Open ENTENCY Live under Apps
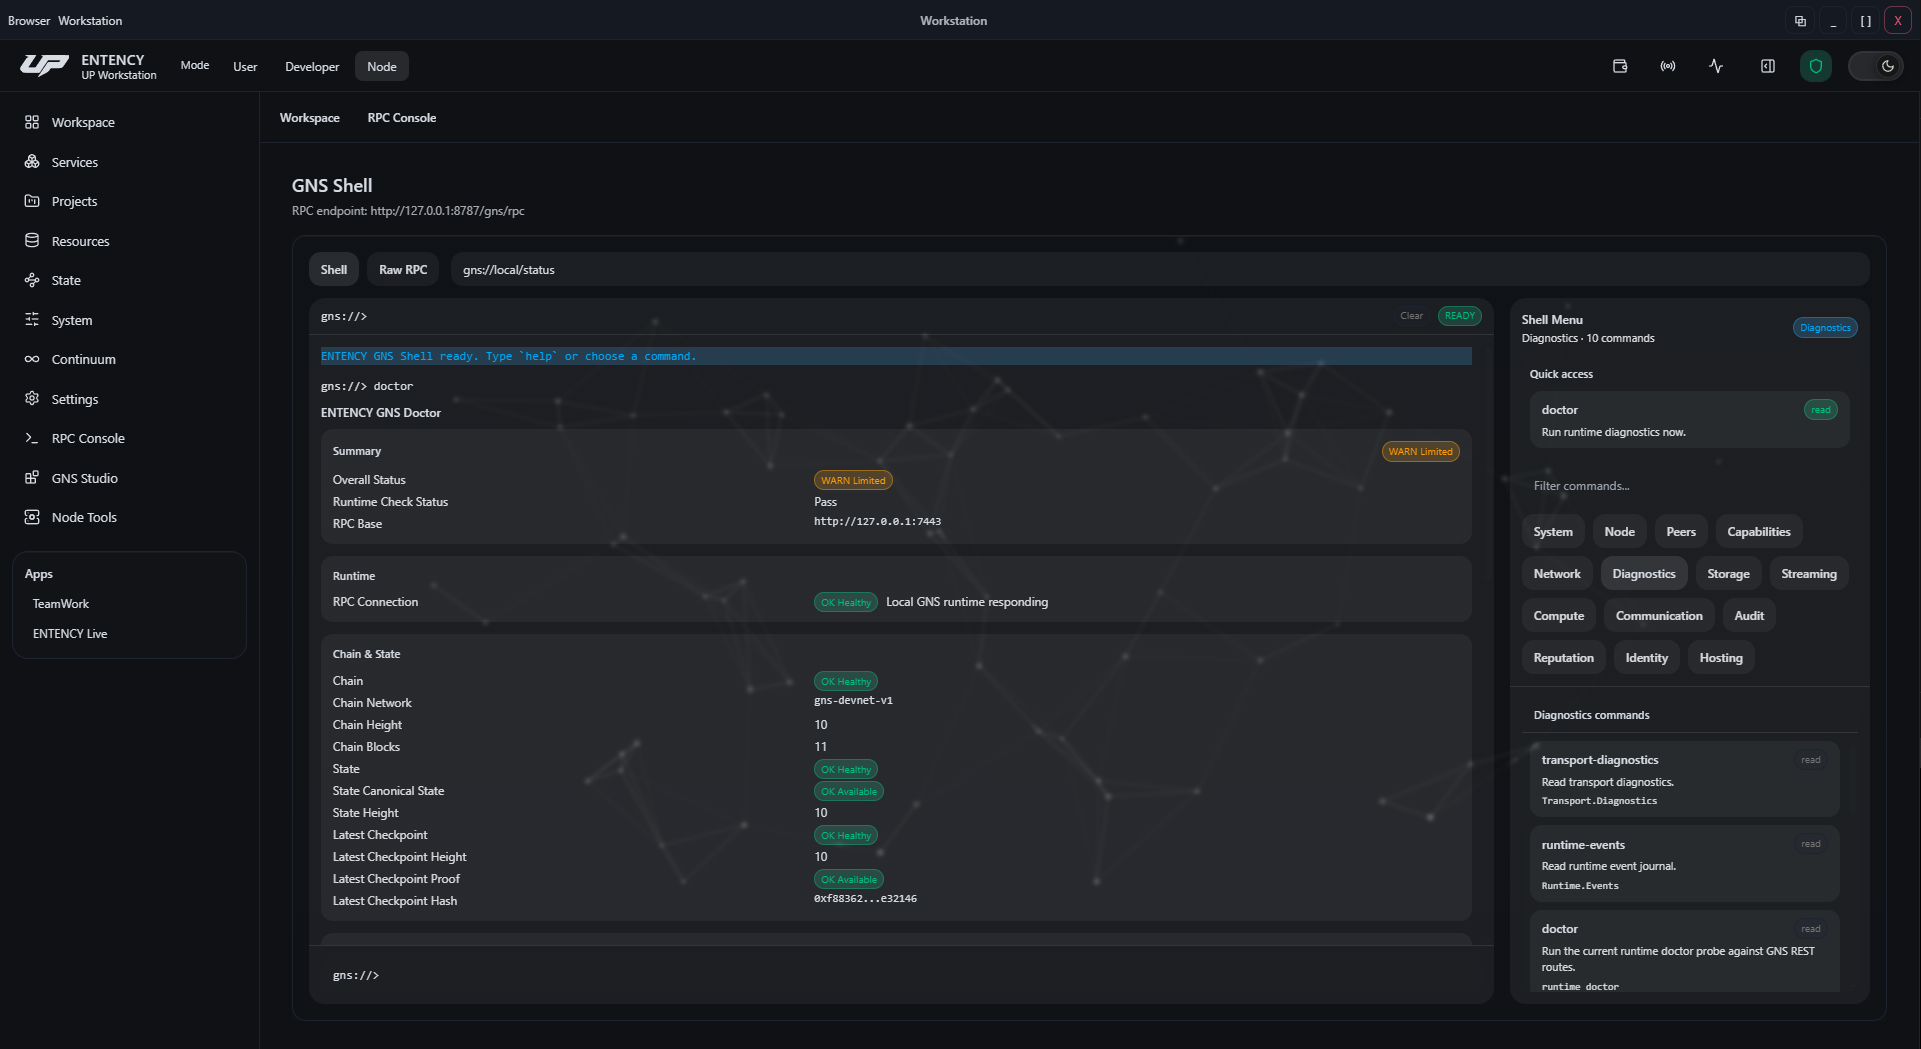The width and height of the screenshot is (1921, 1049). point(70,634)
